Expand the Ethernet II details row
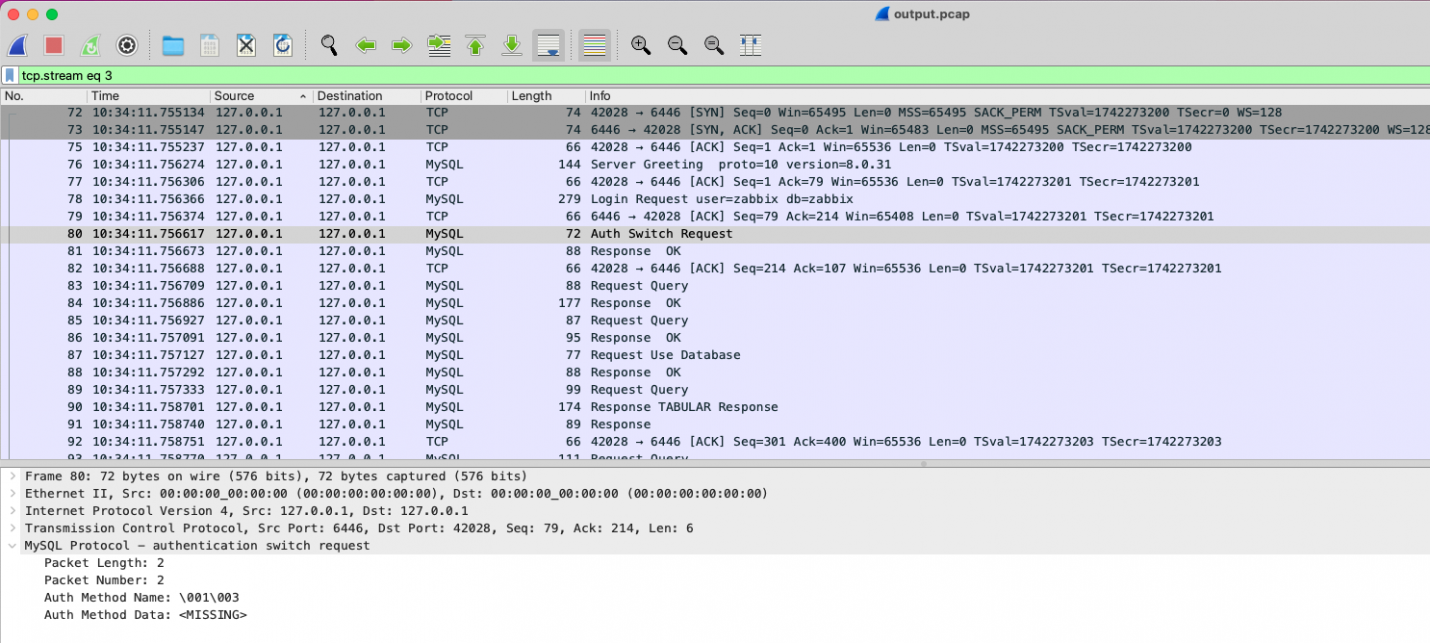The image size is (1430, 643). tap(13, 493)
